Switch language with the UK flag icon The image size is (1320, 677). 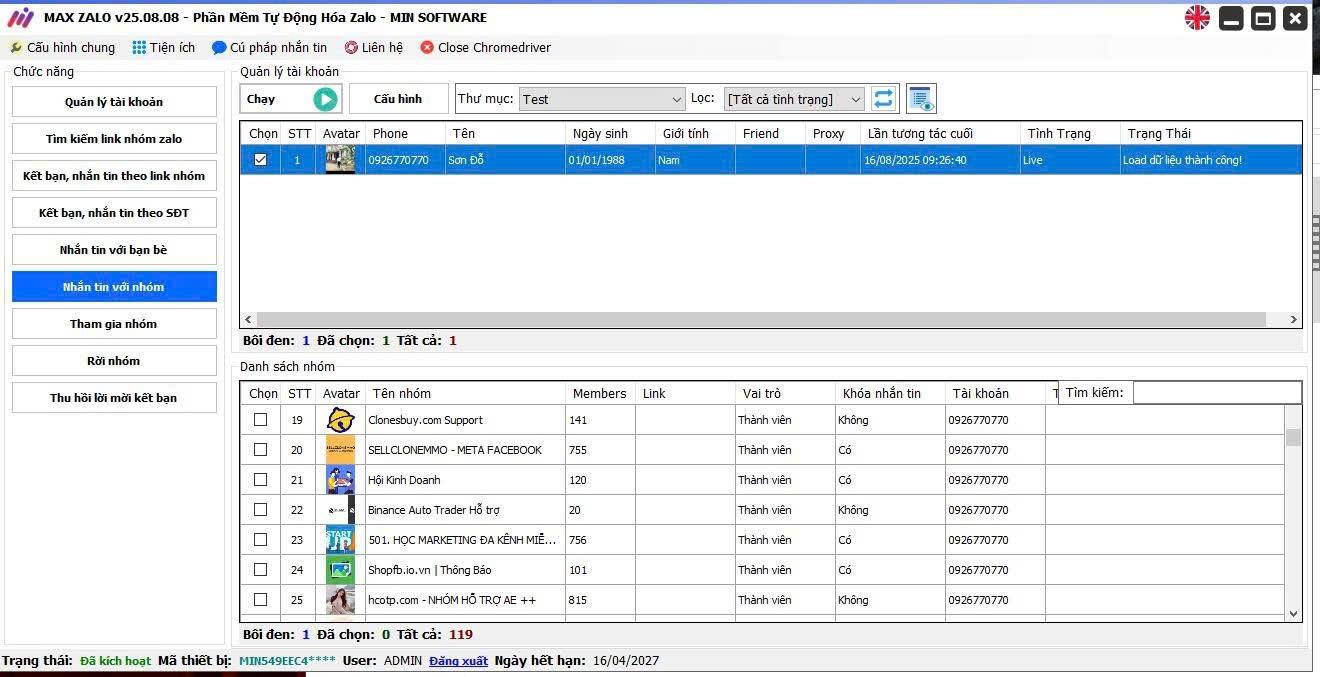(1197, 18)
